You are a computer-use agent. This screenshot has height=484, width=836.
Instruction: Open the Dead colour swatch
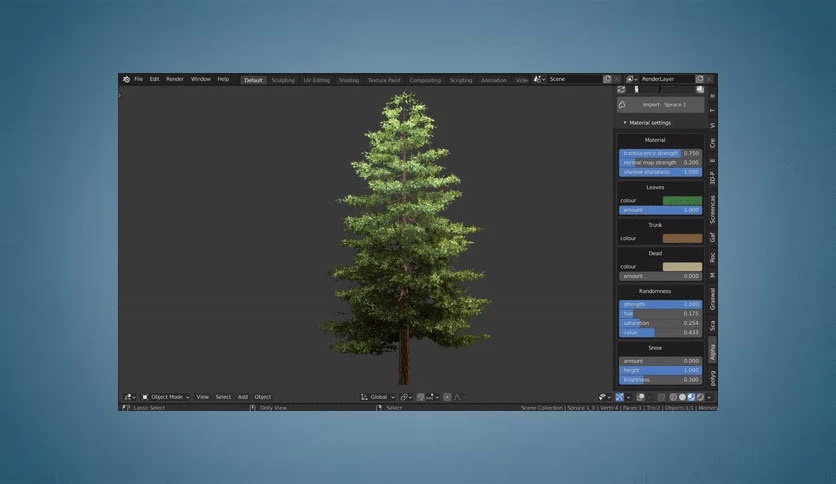682,267
